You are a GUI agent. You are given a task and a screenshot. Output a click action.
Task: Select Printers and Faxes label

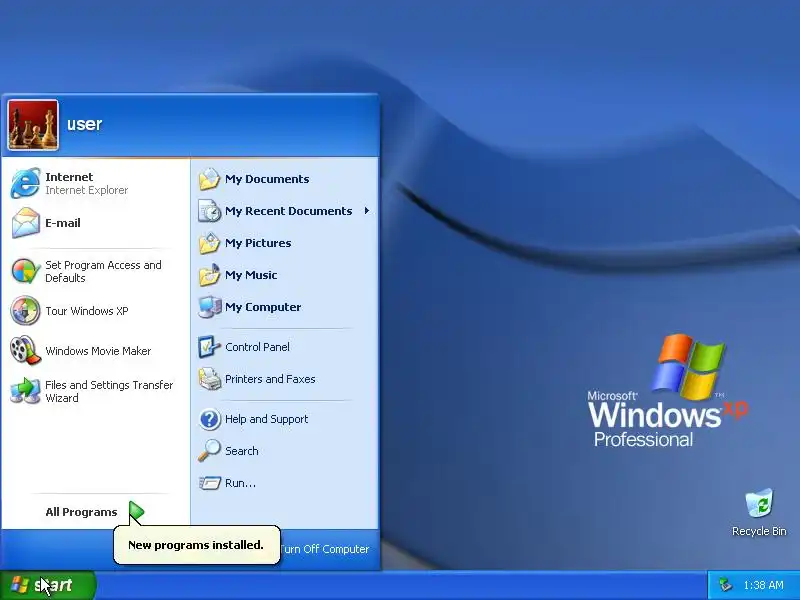point(270,379)
